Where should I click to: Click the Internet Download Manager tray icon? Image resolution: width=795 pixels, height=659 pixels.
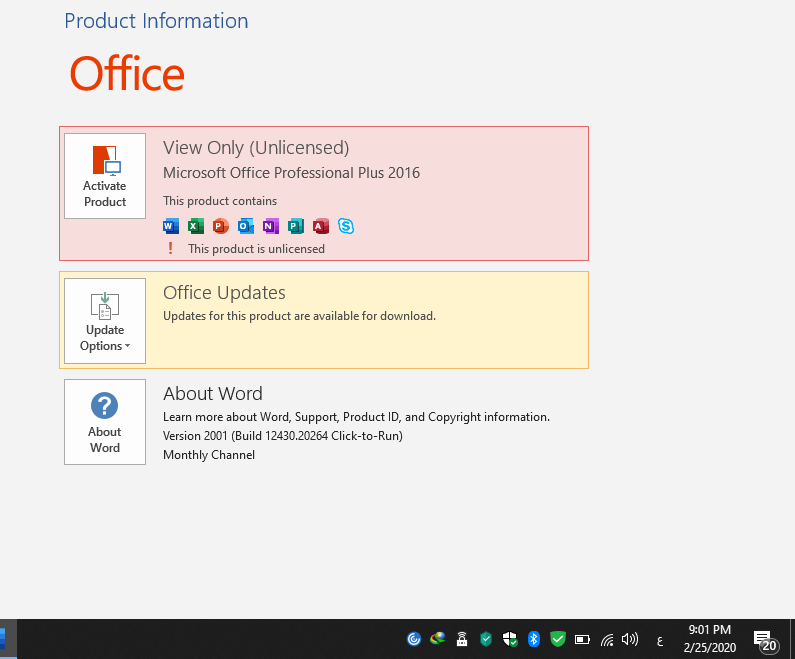click(438, 639)
